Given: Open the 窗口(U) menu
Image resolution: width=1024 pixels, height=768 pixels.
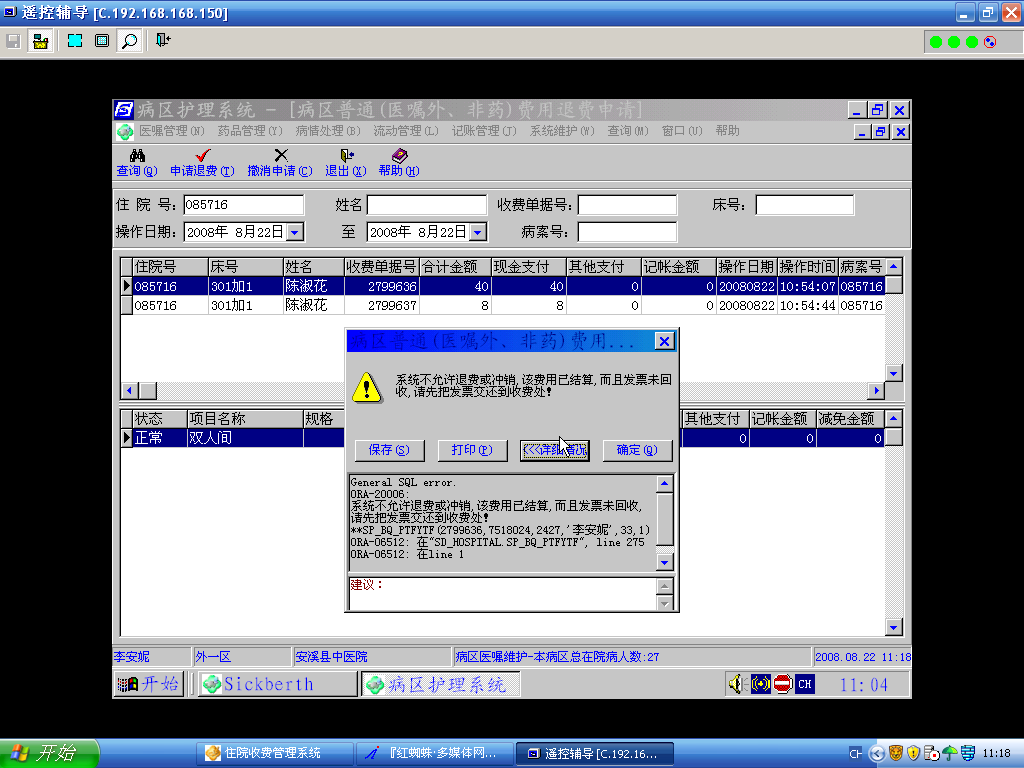Looking at the screenshot, I should click(682, 131).
